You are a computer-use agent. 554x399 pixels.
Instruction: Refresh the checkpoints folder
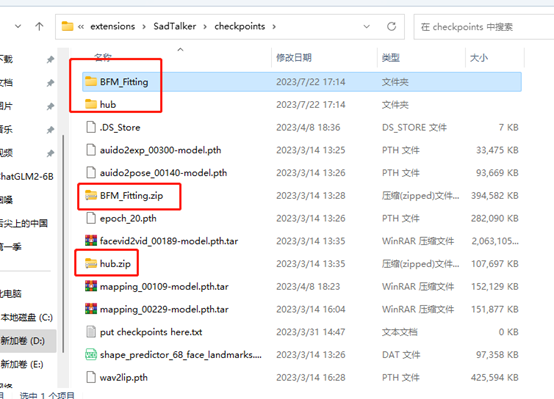[391, 27]
